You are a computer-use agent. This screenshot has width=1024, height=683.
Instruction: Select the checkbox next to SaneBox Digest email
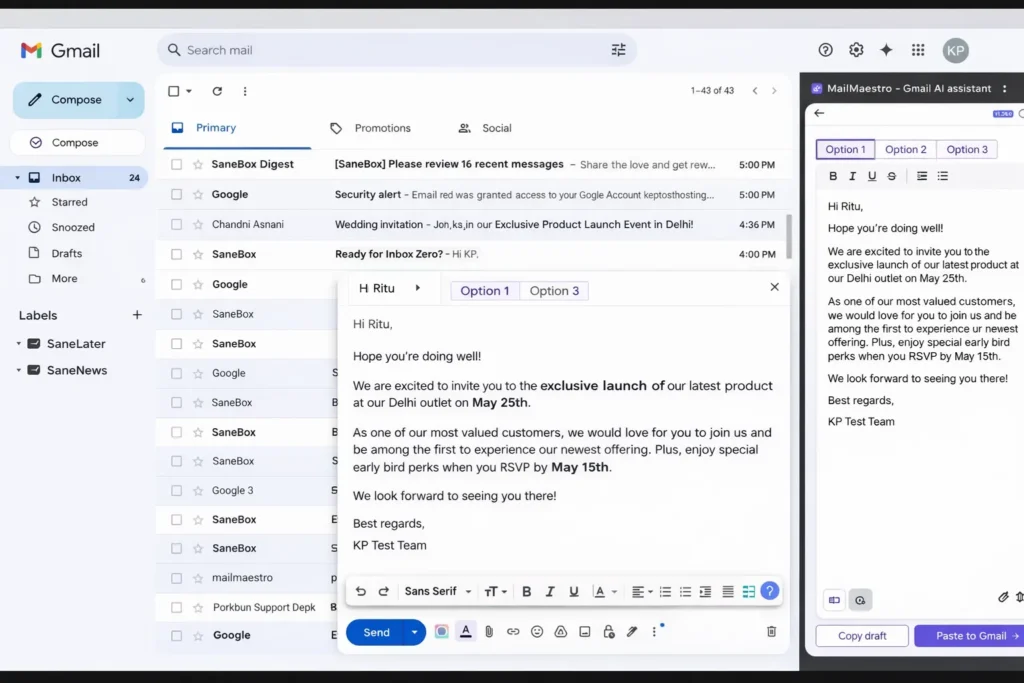coord(176,163)
